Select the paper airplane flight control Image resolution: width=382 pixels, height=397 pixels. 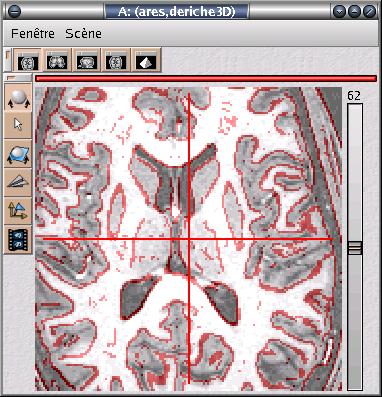[x=18, y=182]
